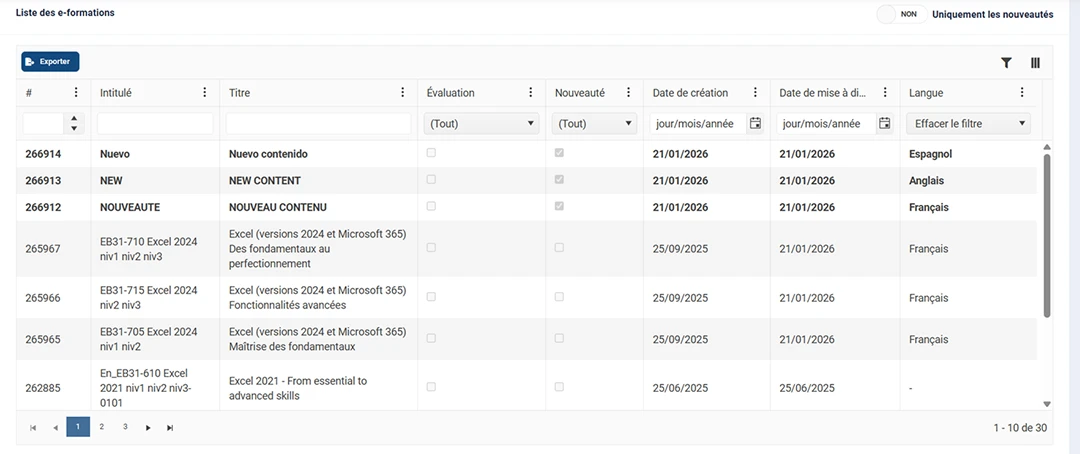Toggle Nouveauté checkbox for row 265965
1080x454 pixels.
coord(559,338)
